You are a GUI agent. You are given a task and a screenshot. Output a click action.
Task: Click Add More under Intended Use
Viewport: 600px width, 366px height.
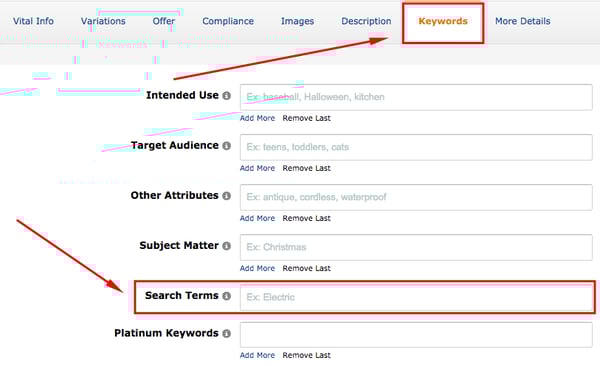tap(257, 118)
